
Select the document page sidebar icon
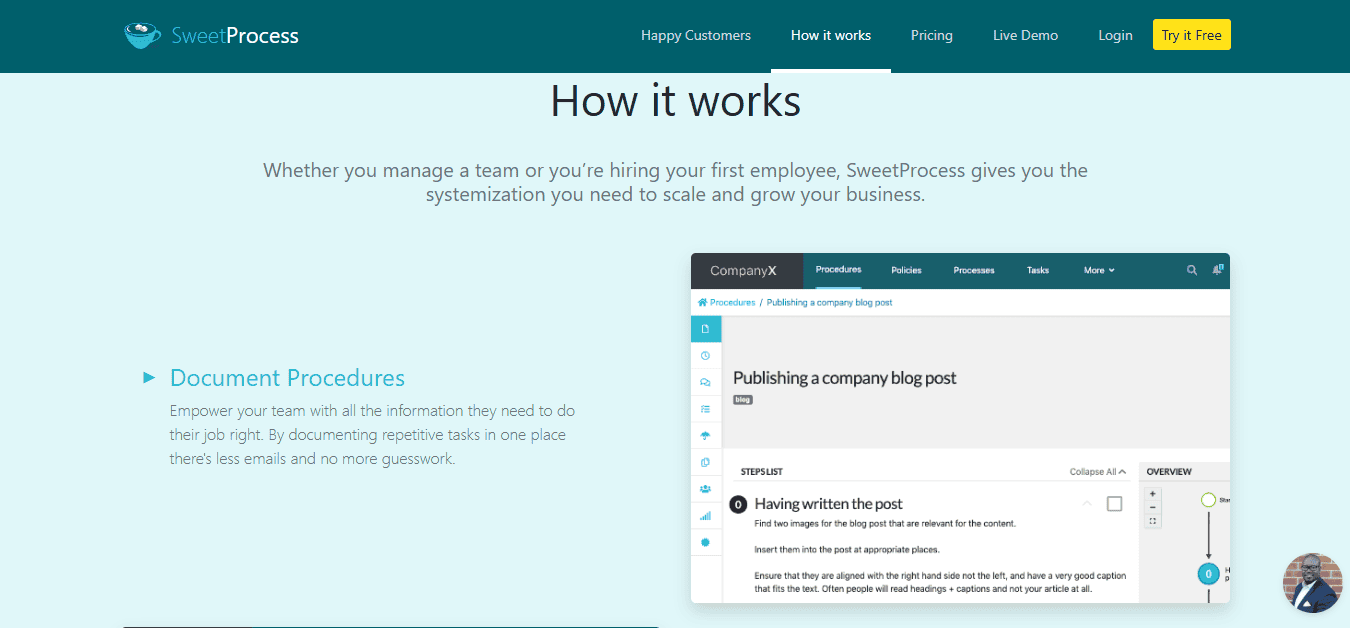(x=706, y=328)
